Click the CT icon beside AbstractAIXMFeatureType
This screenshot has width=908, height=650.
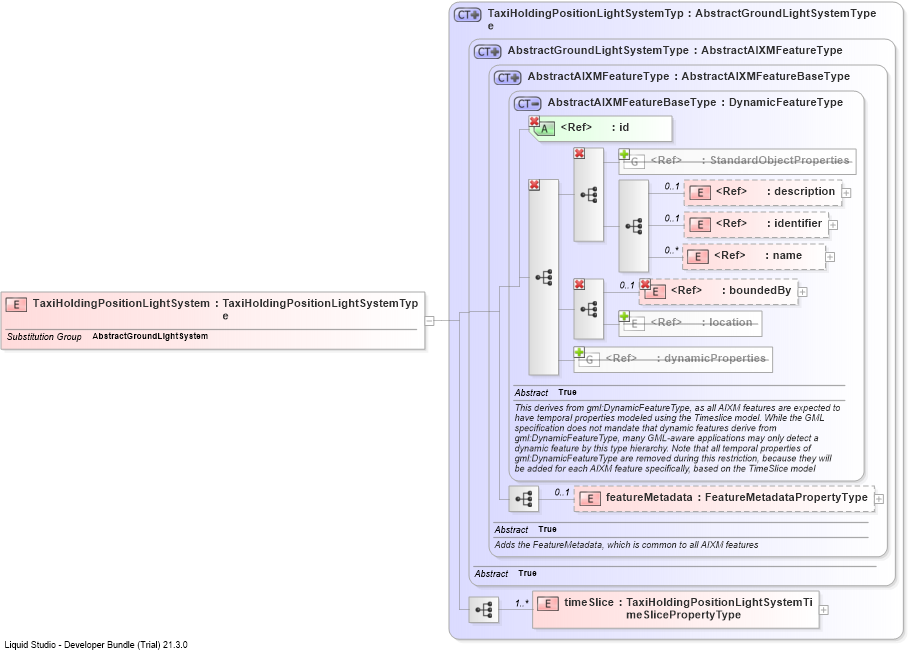[507, 78]
